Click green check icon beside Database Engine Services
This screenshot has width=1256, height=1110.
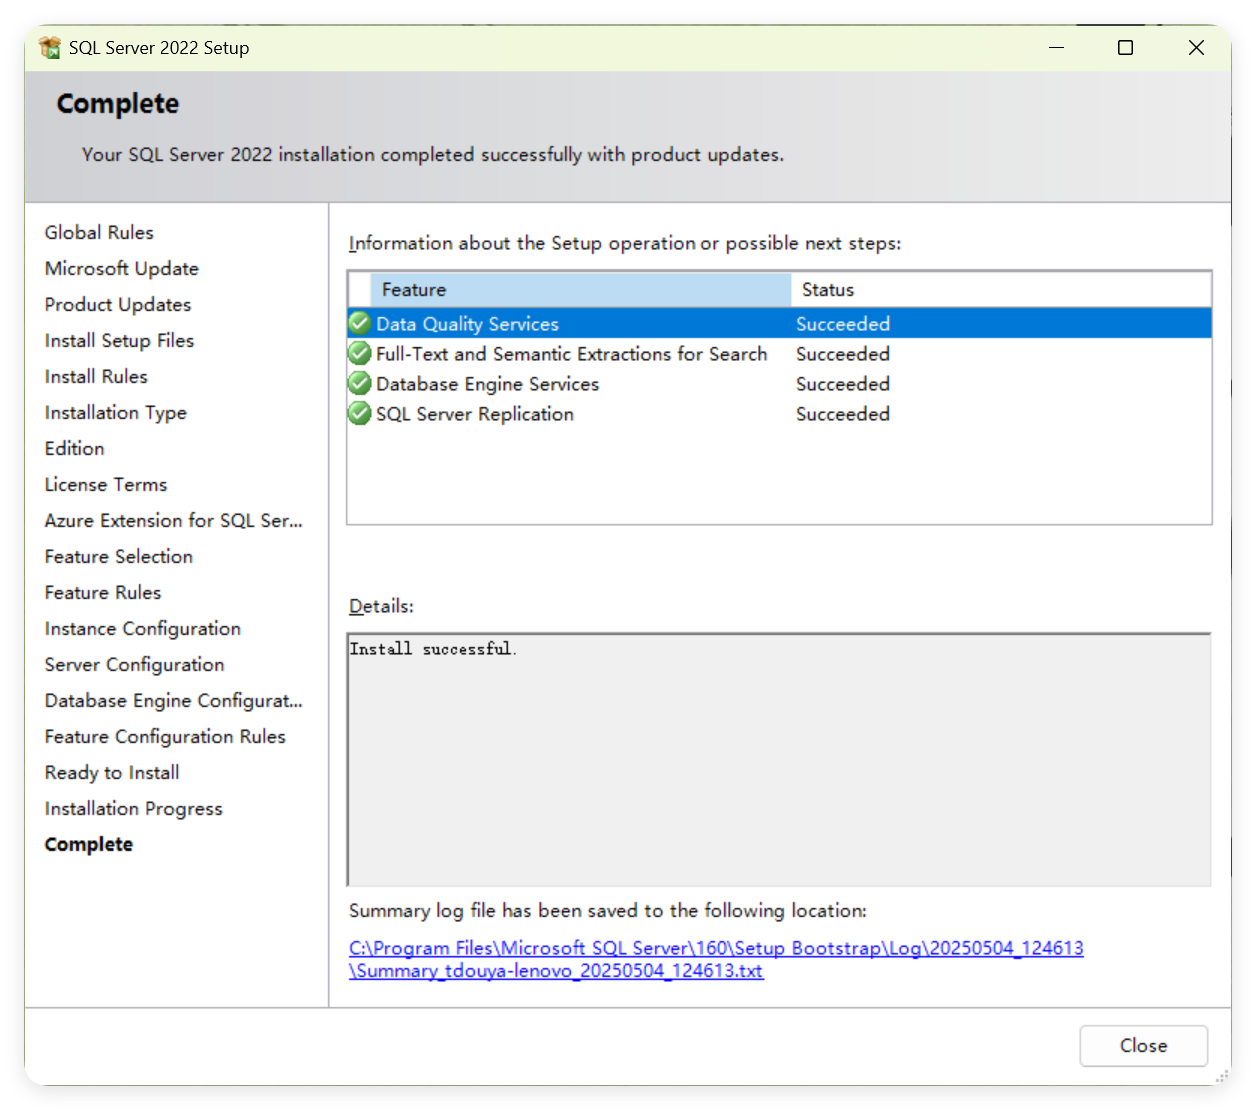pos(360,383)
